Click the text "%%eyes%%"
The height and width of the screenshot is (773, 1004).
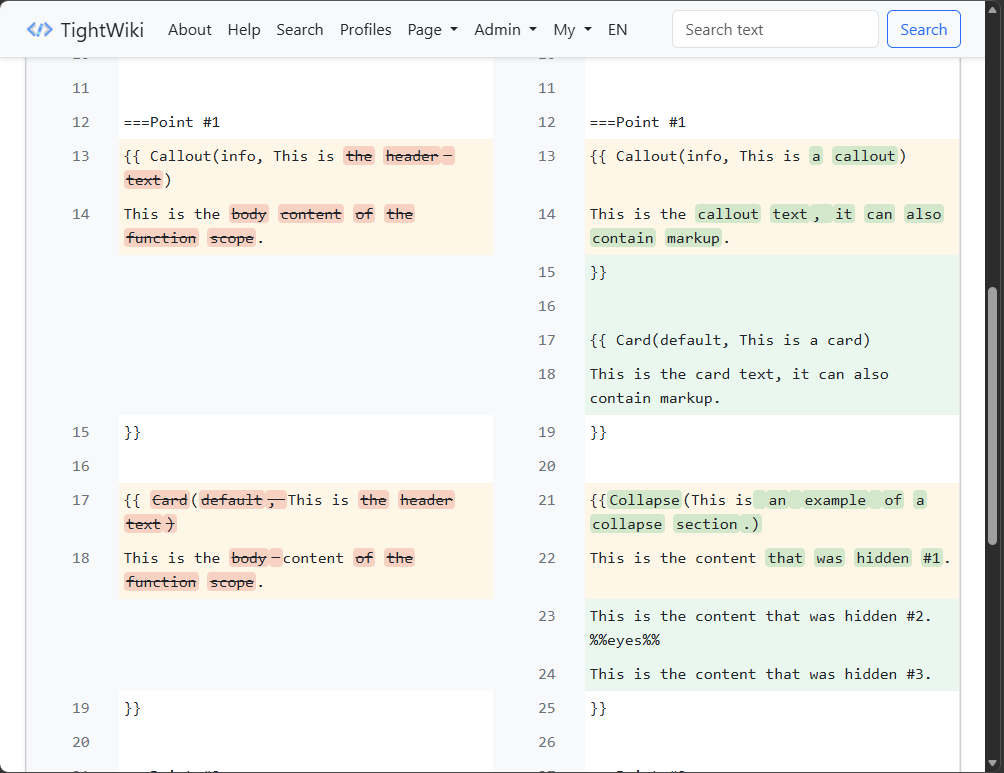pyautogui.click(x=625, y=640)
